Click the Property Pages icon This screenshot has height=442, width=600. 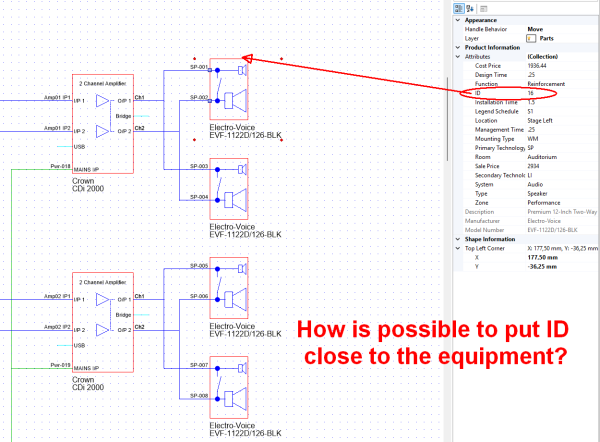pos(484,7)
